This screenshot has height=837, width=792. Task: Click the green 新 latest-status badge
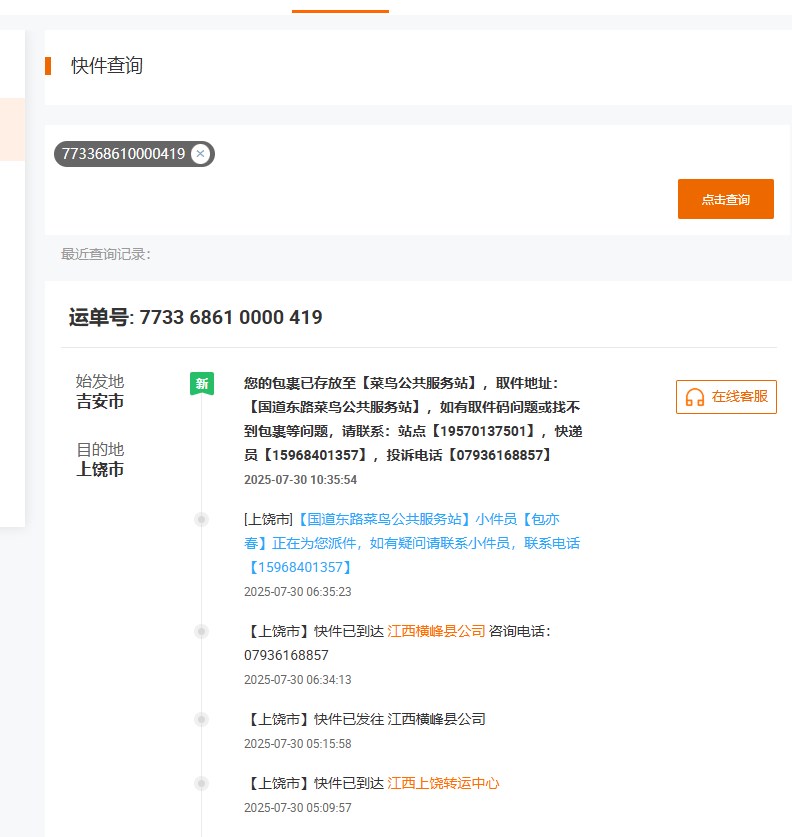coord(202,383)
